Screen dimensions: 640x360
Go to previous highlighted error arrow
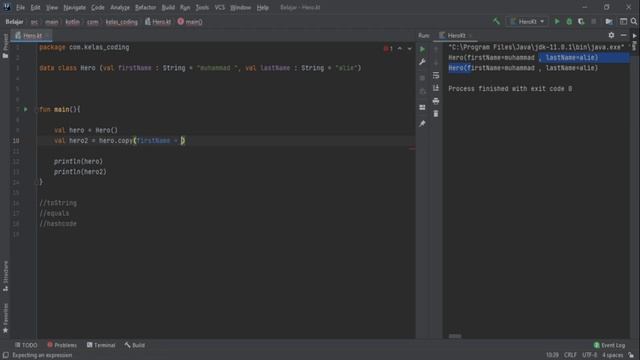[x=400, y=49]
